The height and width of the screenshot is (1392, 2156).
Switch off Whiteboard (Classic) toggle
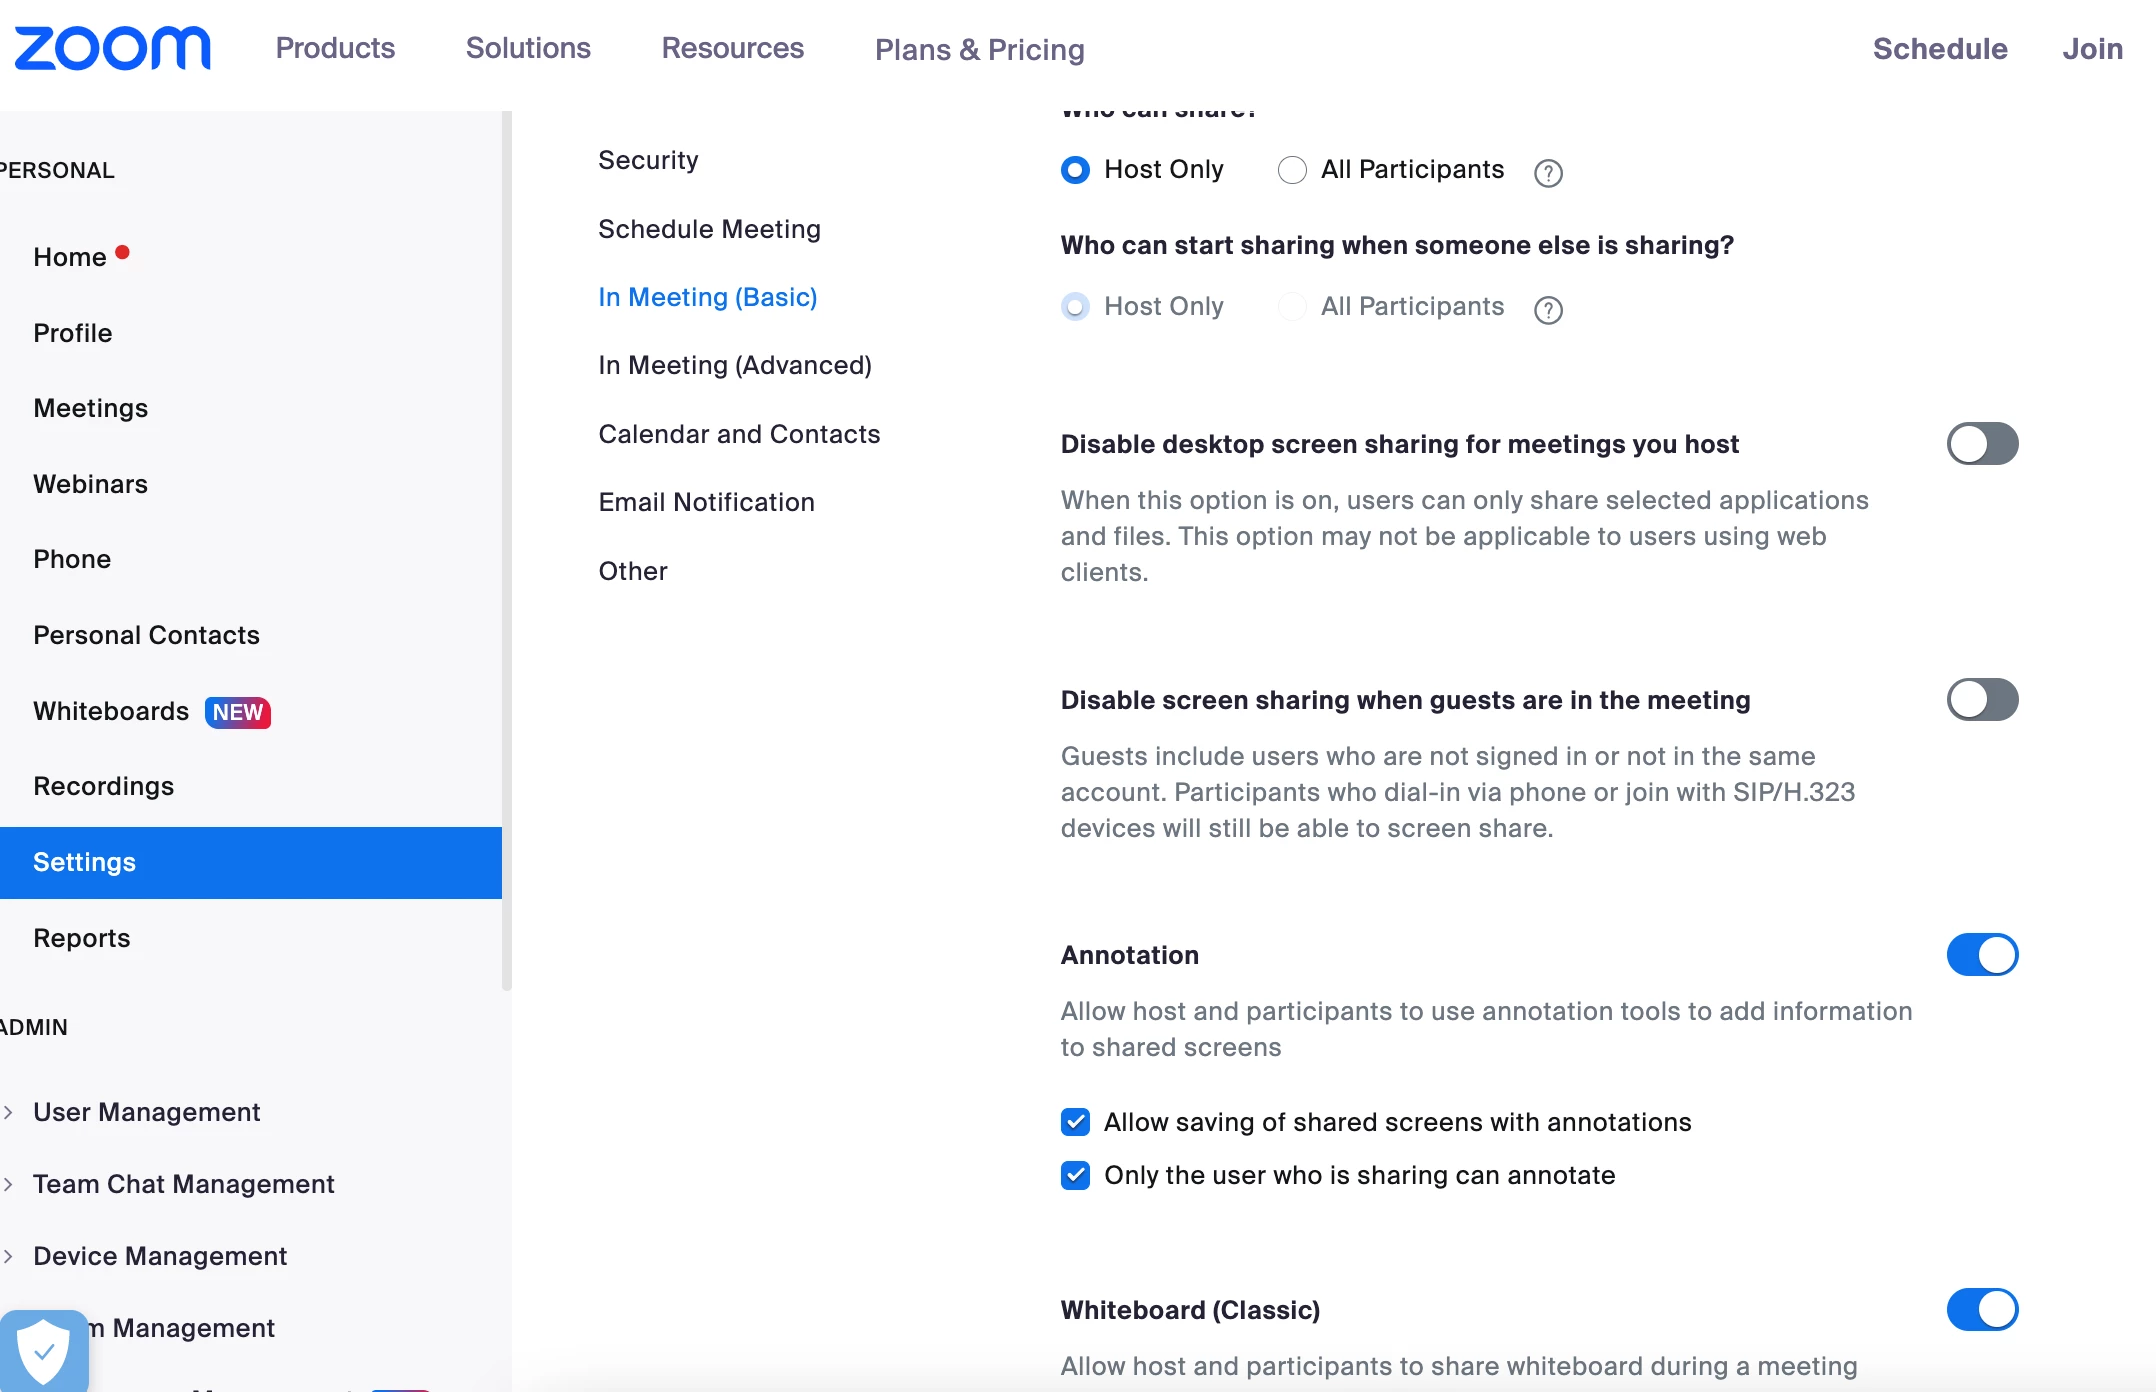1982,1310
